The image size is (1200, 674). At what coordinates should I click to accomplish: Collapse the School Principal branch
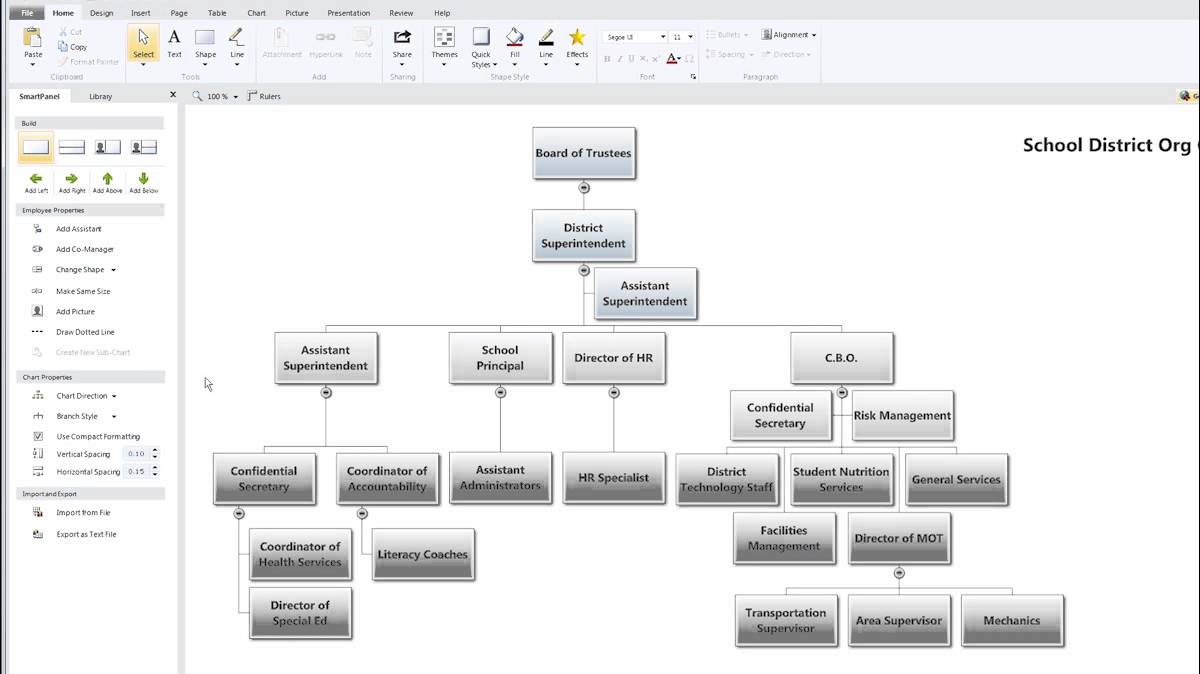click(500, 393)
